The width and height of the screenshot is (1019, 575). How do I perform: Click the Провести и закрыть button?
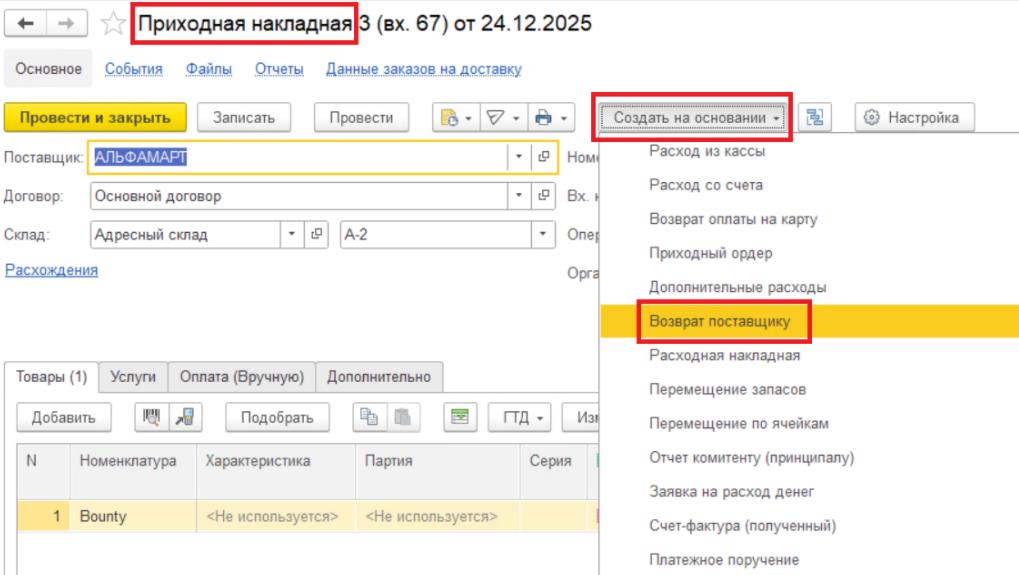(95, 118)
